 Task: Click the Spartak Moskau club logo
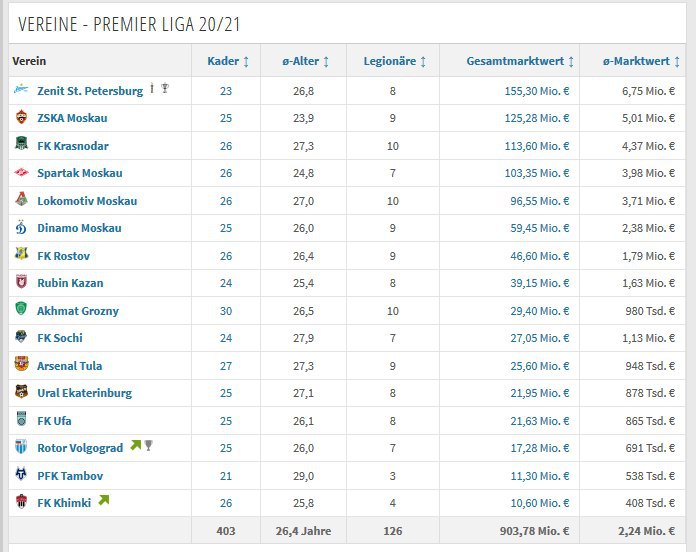point(21,172)
